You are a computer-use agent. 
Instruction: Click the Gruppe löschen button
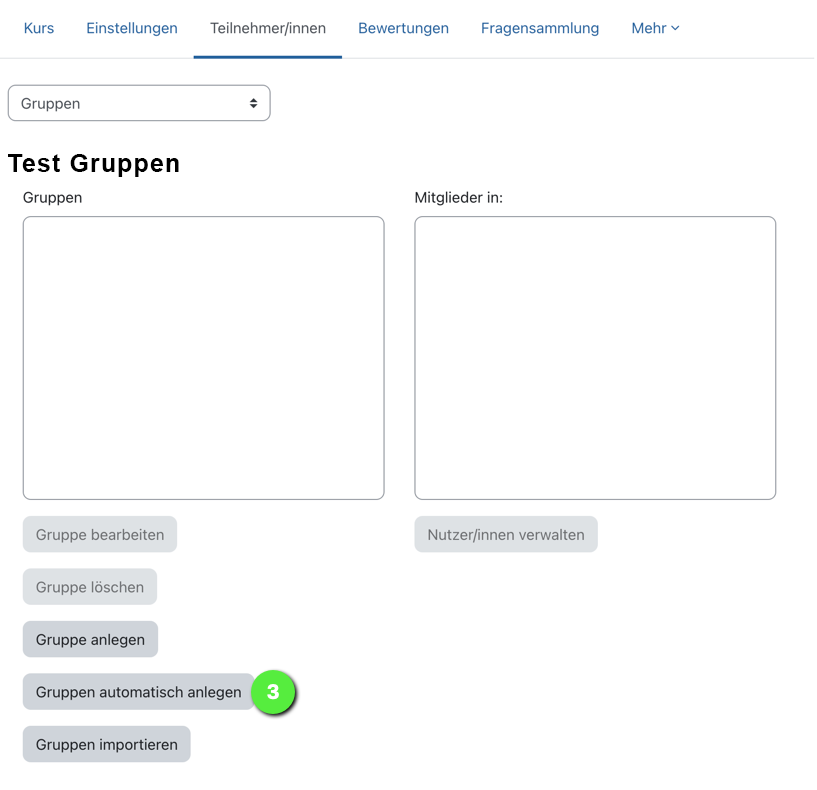click(x=89, y=587)
